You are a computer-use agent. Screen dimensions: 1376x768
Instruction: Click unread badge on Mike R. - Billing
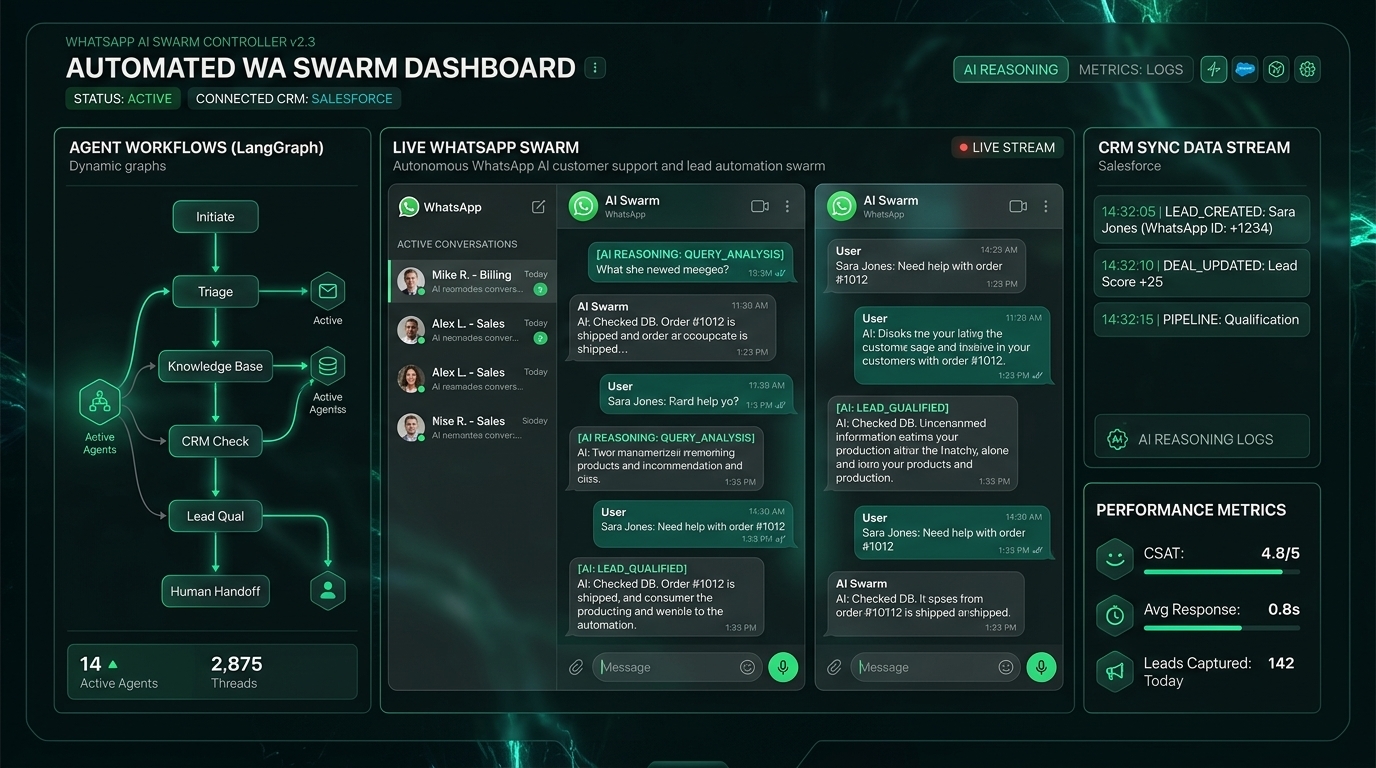540,290
